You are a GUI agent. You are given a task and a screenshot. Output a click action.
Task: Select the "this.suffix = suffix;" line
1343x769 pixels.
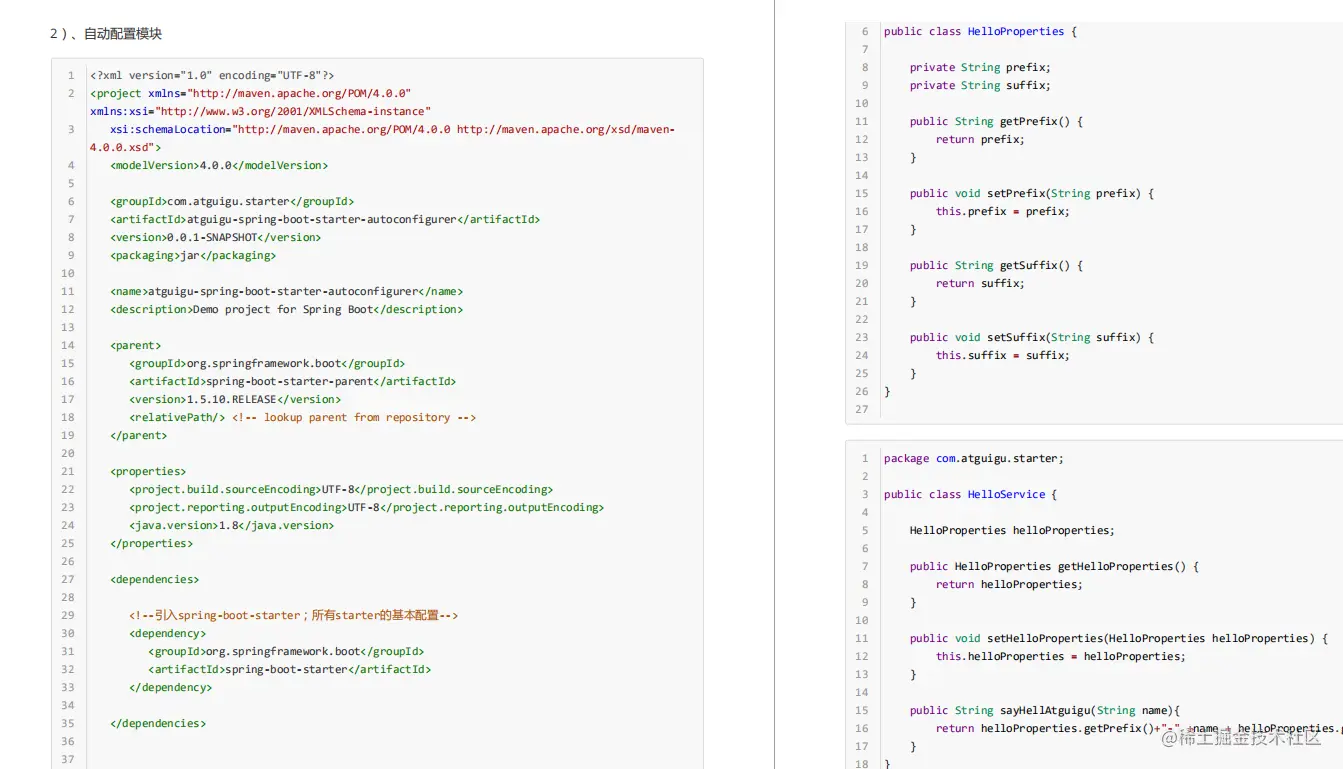[x=1003, y=355]
